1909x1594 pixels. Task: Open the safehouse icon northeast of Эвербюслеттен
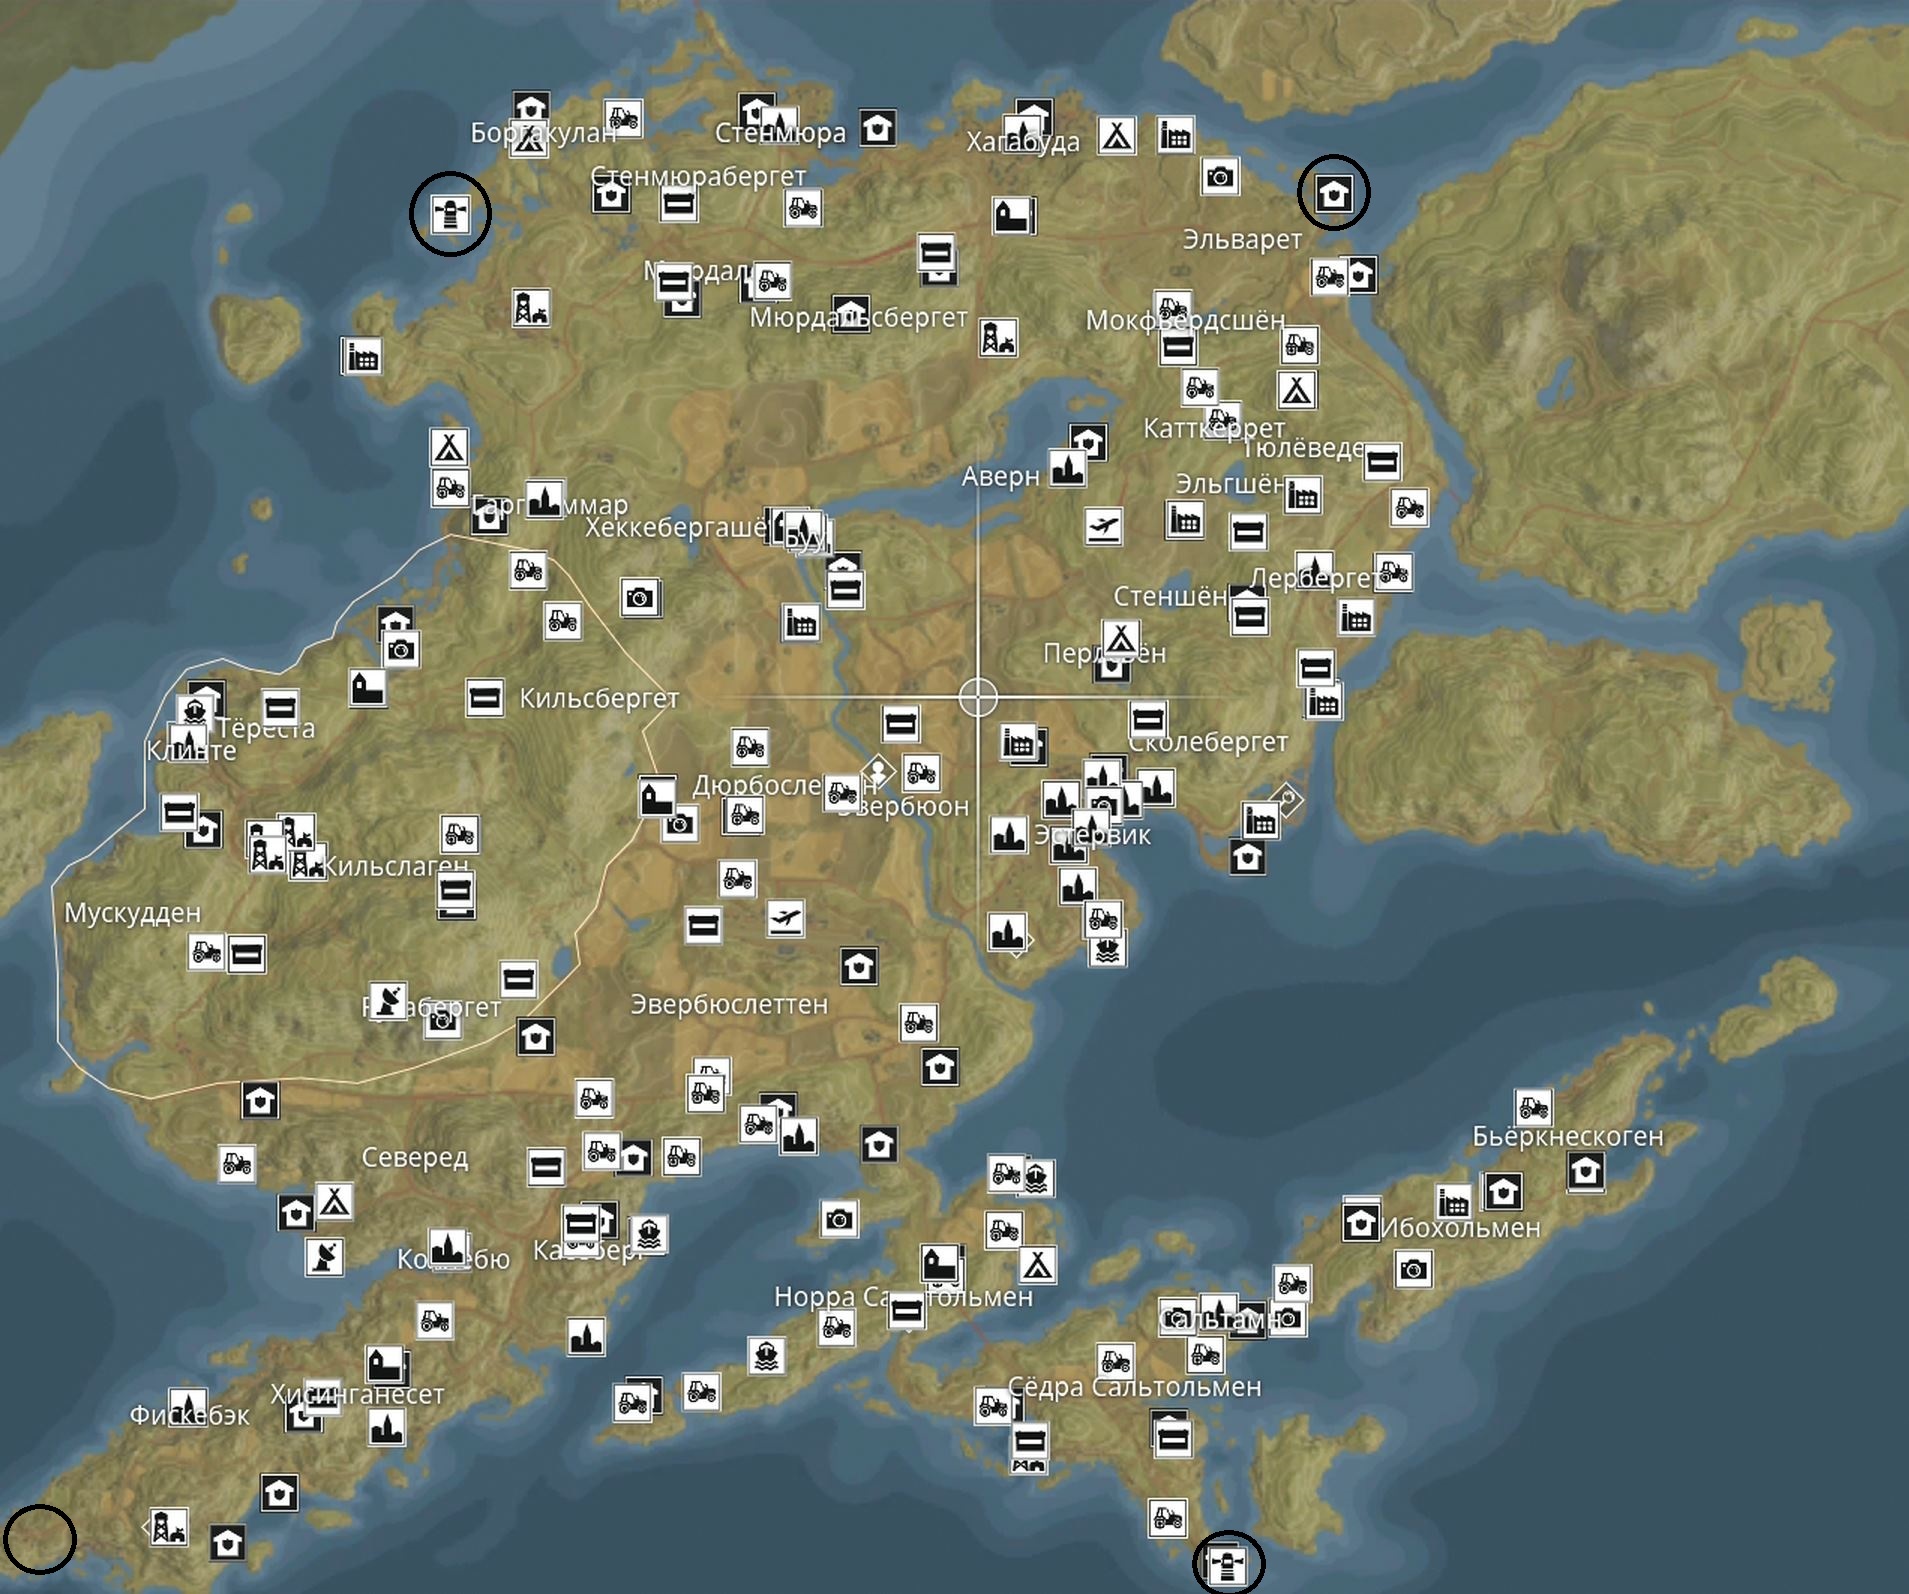pos(859,966)
